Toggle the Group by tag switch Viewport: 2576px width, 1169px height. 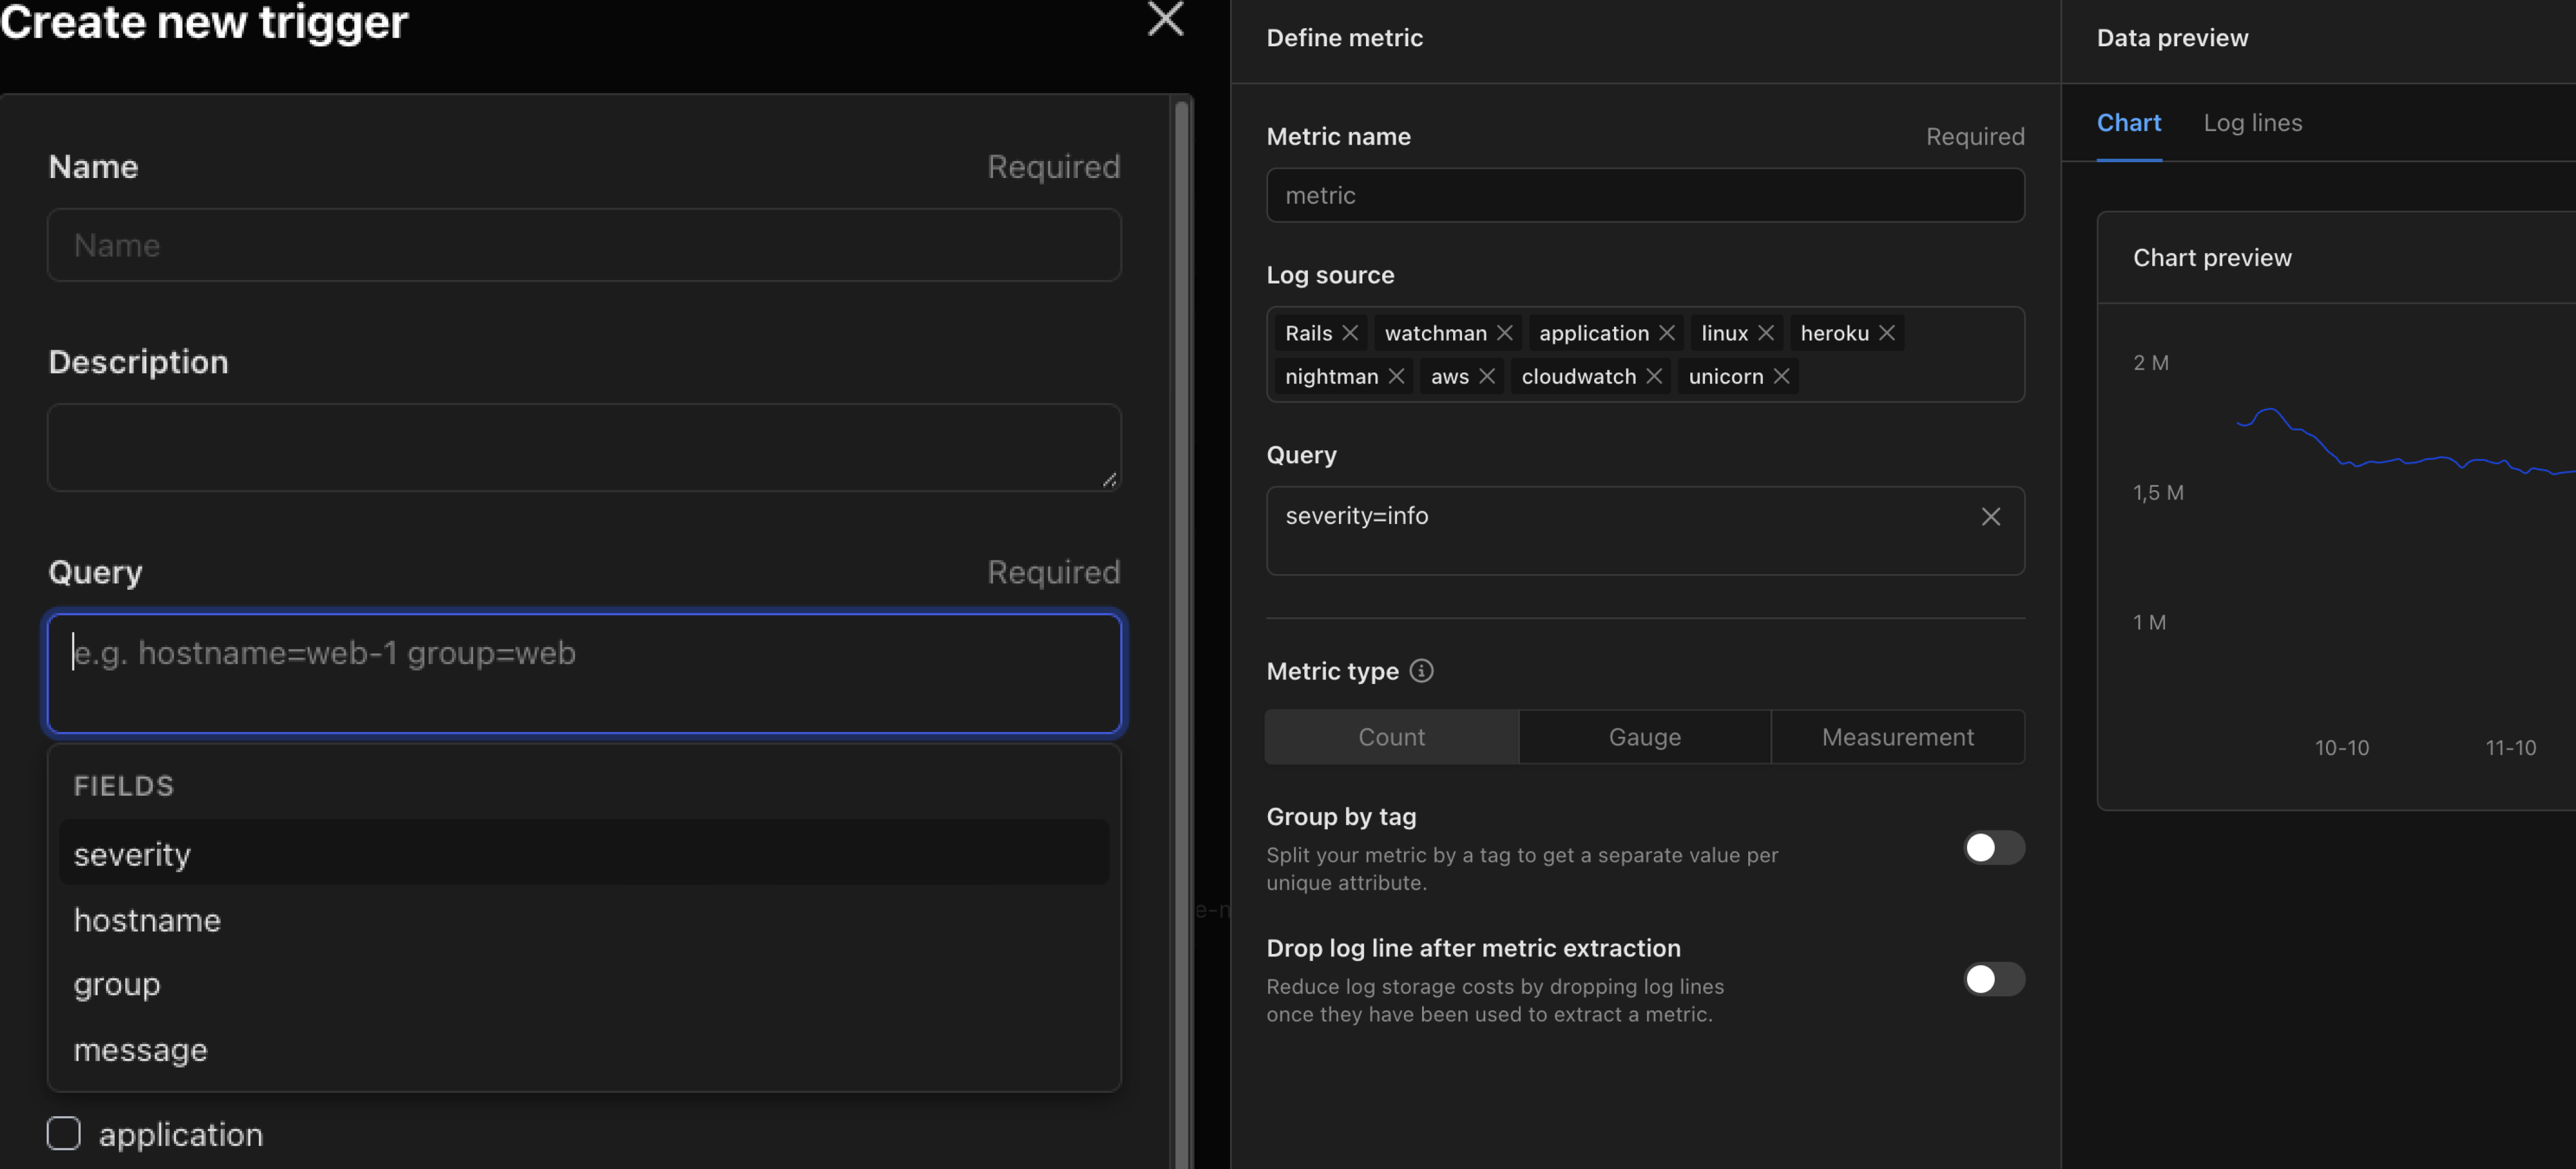(1994, 848)
